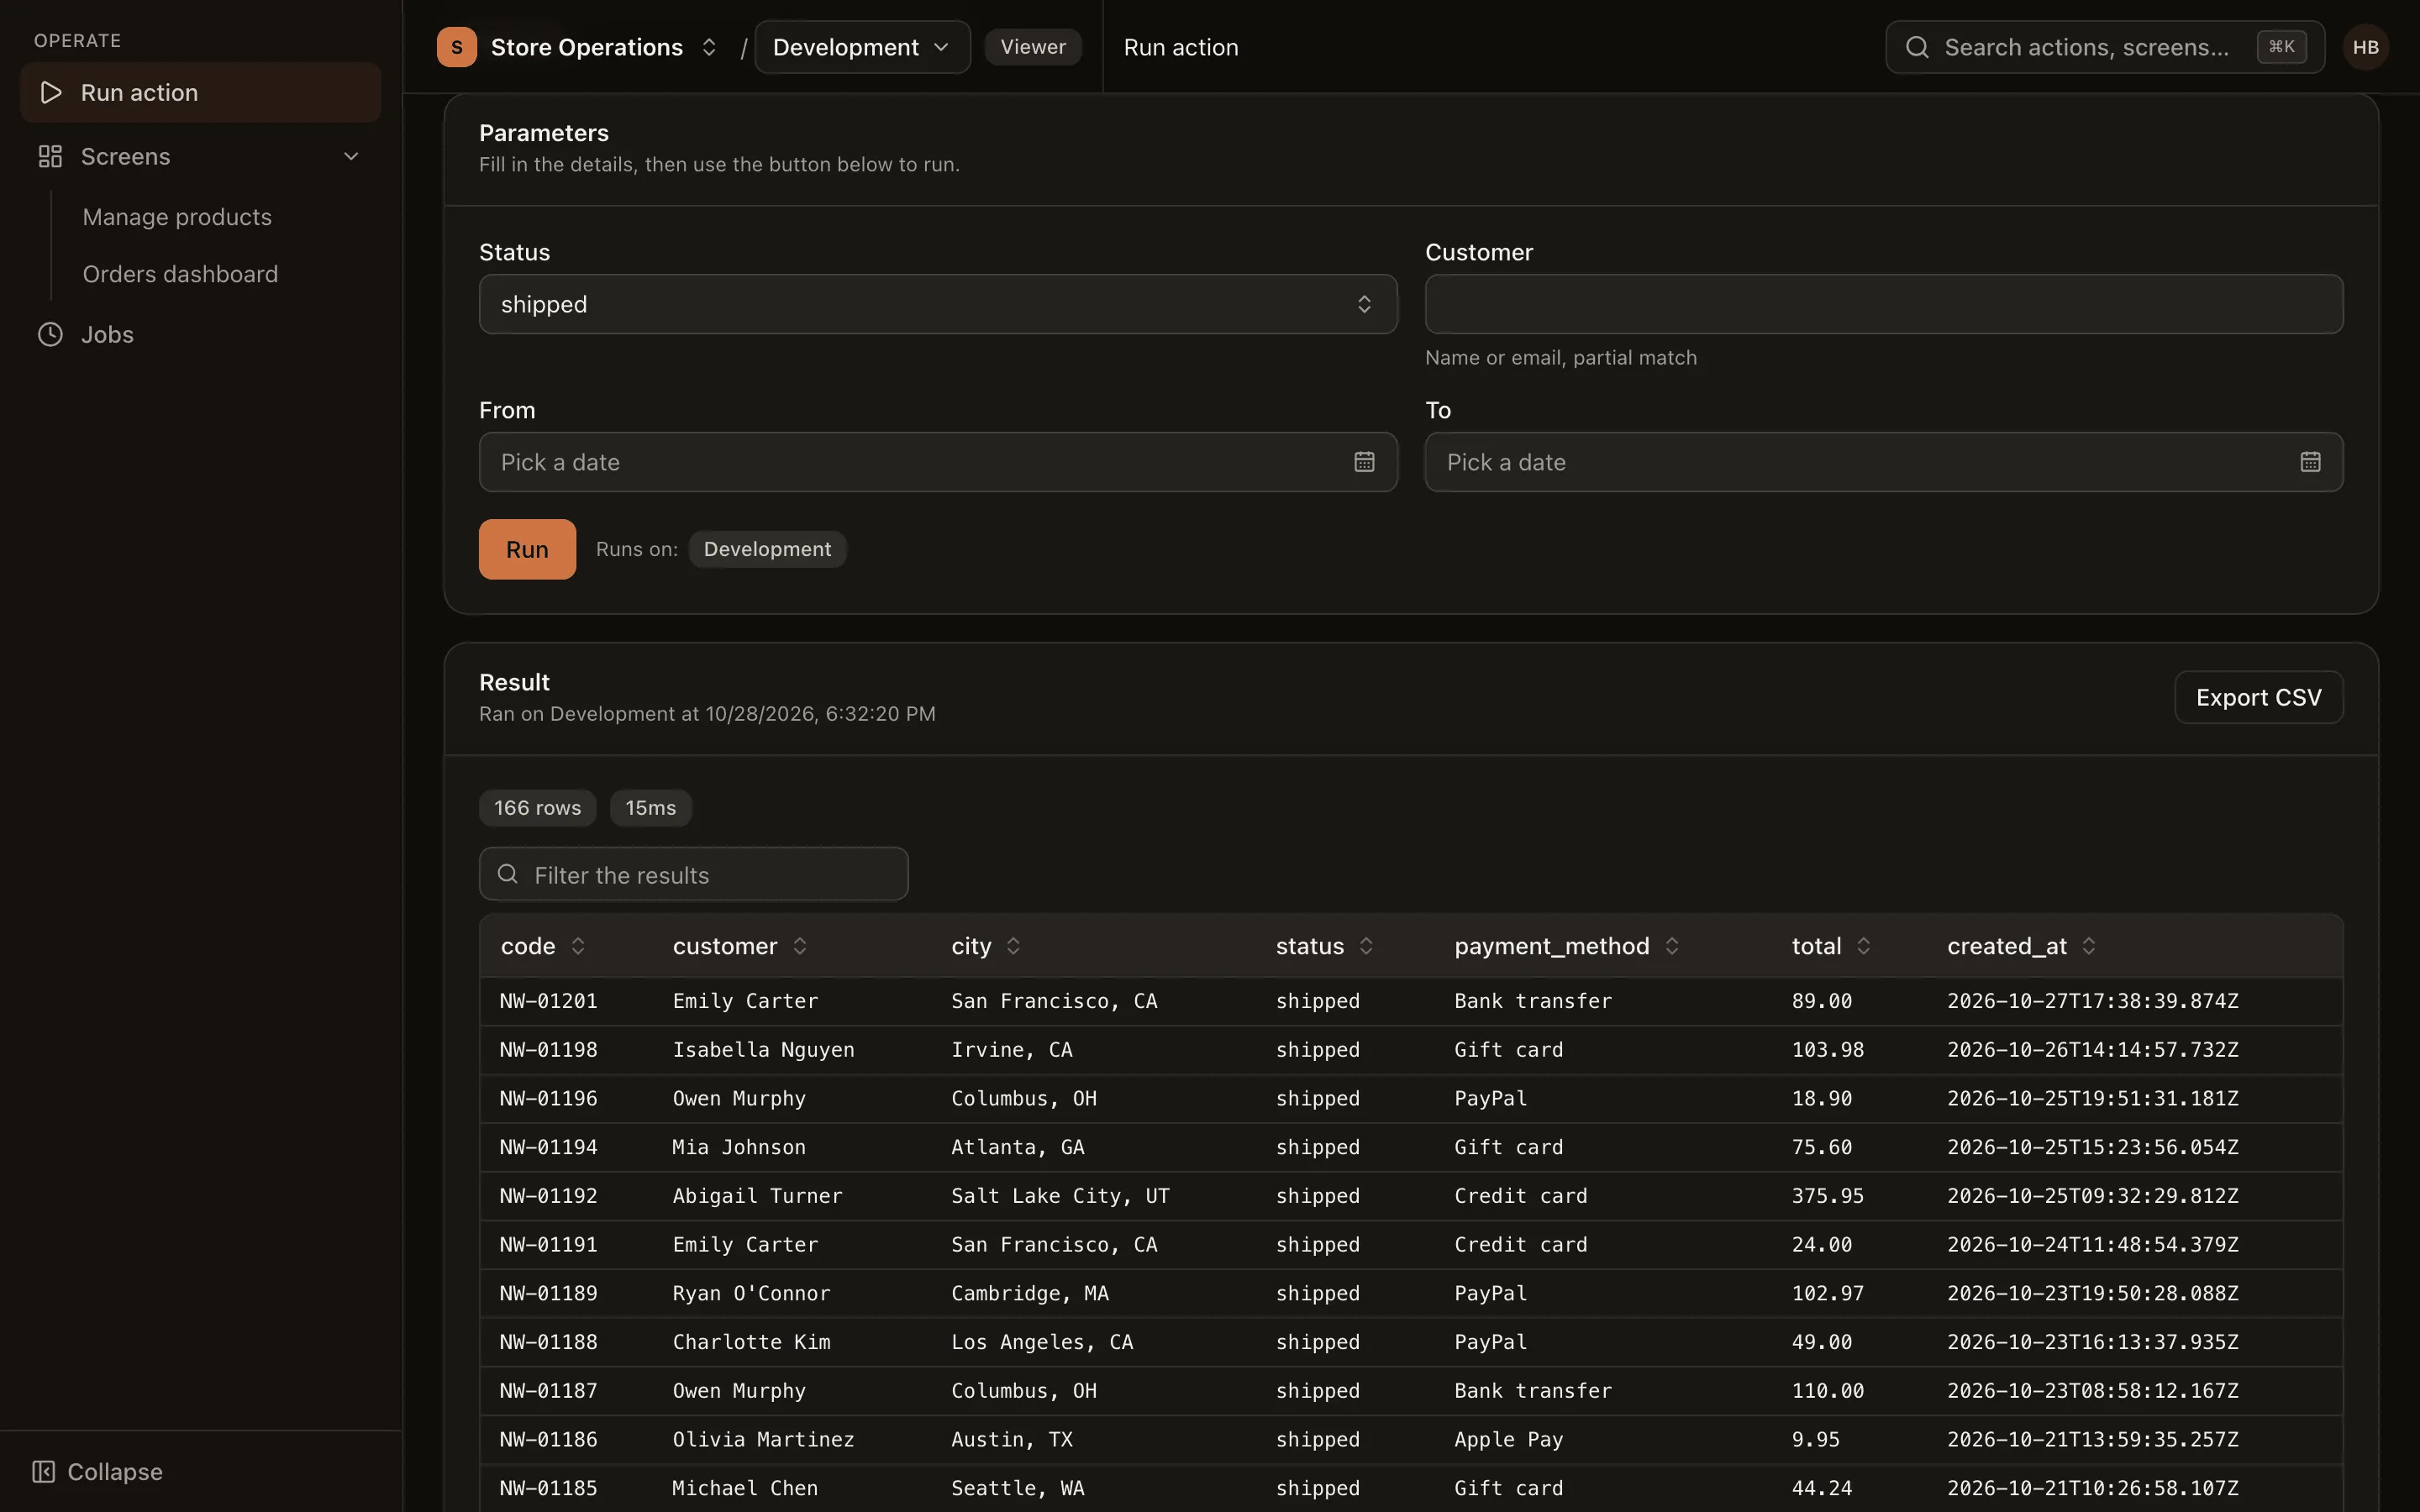Click the orange Run button
Screen dimensions: 2420x1512
click(x=527, y=549)
